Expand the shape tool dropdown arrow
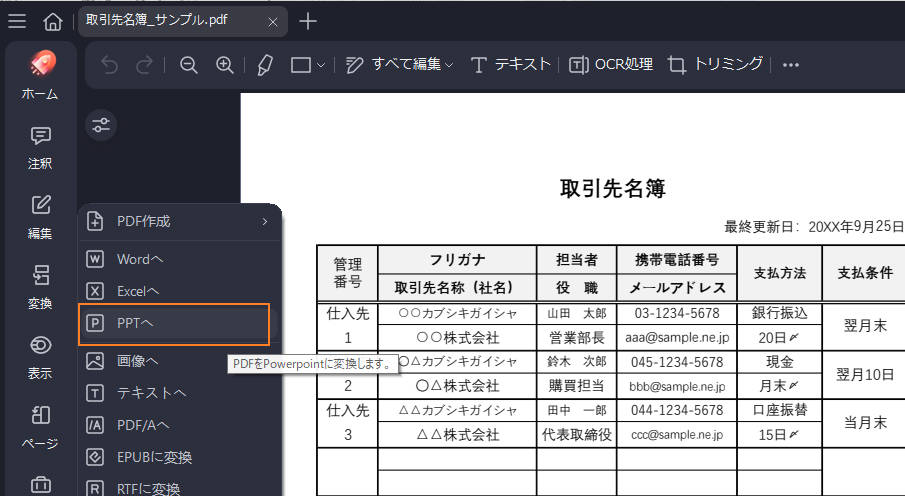905x496 pixels. click(x=321, y=65)
